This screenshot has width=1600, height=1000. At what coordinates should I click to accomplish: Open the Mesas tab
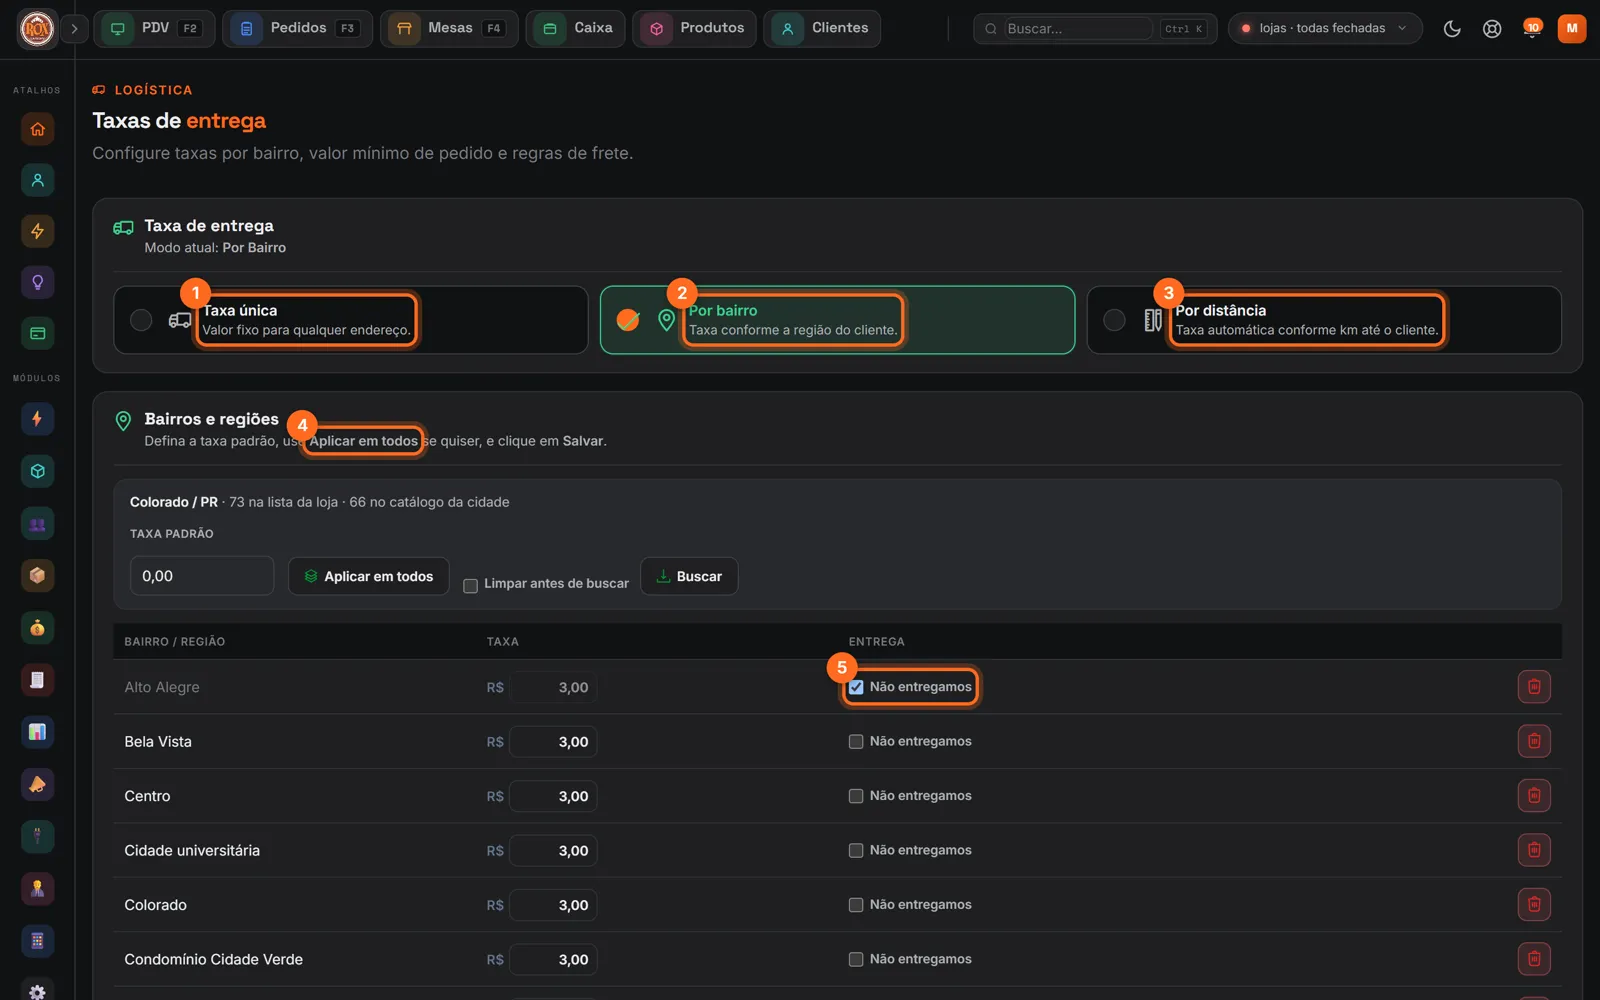449,28
